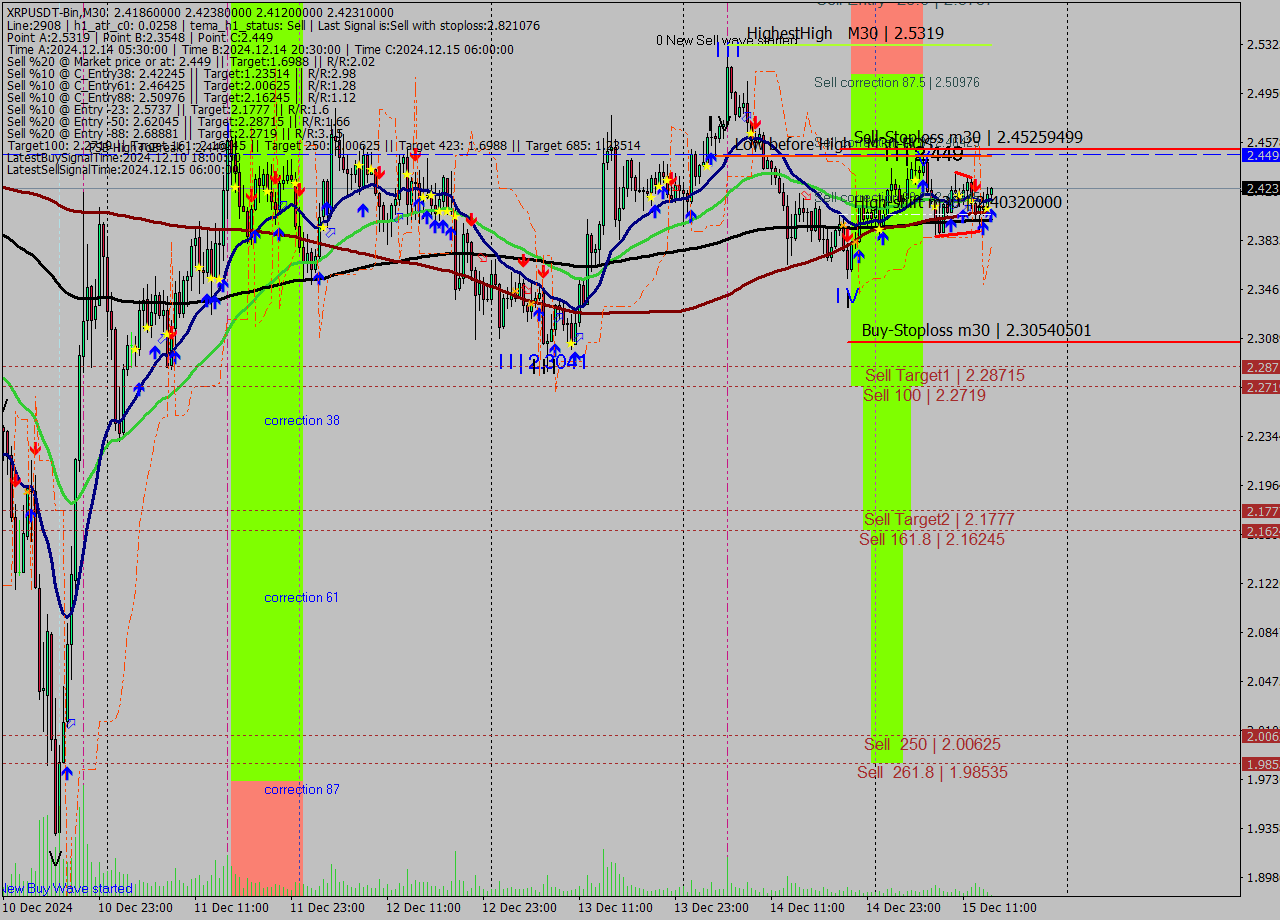Click the 'Sell 161.8 | 2.16245' label
1280x920 pixels.
tap(932, 540)
